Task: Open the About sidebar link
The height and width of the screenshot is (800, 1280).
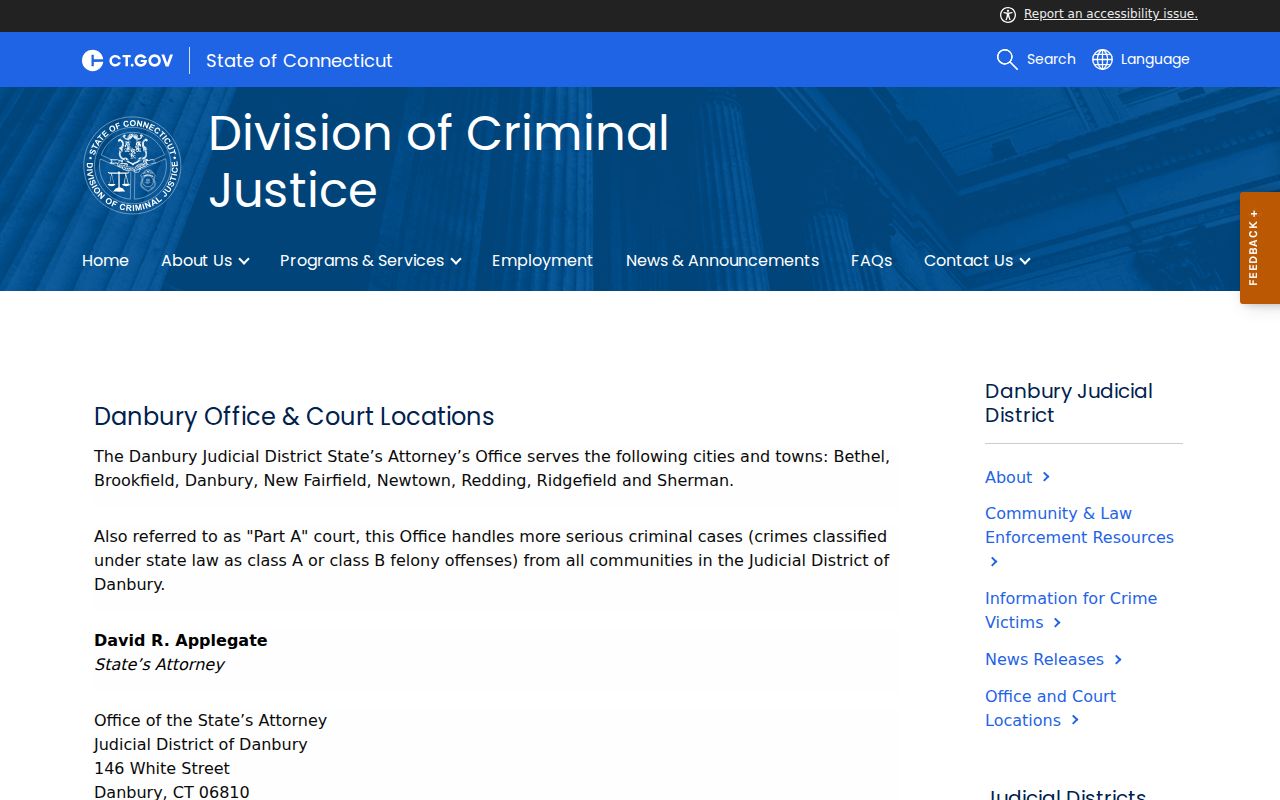Action: (x=1017, y=477)
